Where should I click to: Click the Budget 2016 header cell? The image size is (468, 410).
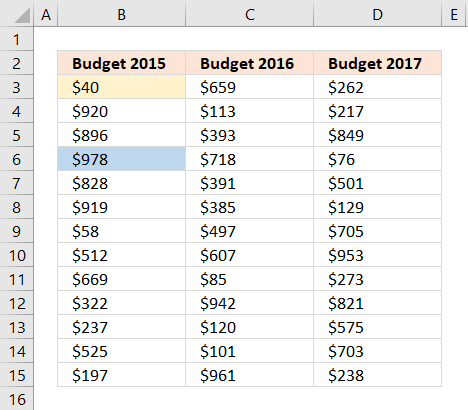tap(249, 63)
